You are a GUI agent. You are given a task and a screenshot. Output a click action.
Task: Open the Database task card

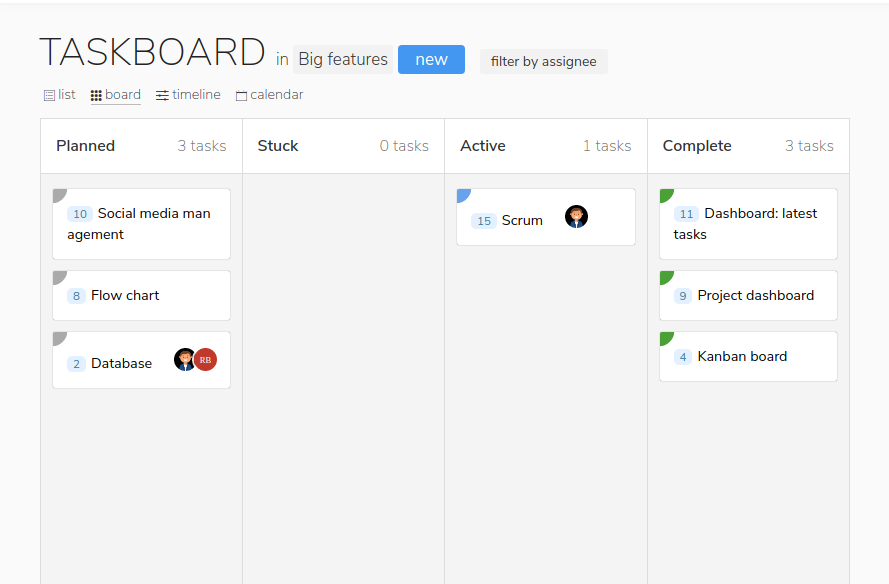coord(141,360)
